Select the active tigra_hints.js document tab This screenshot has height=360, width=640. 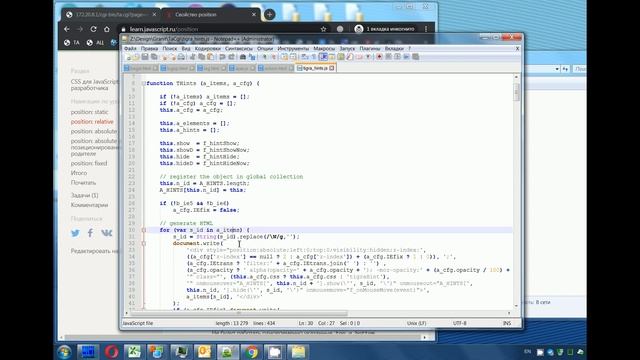316,68
